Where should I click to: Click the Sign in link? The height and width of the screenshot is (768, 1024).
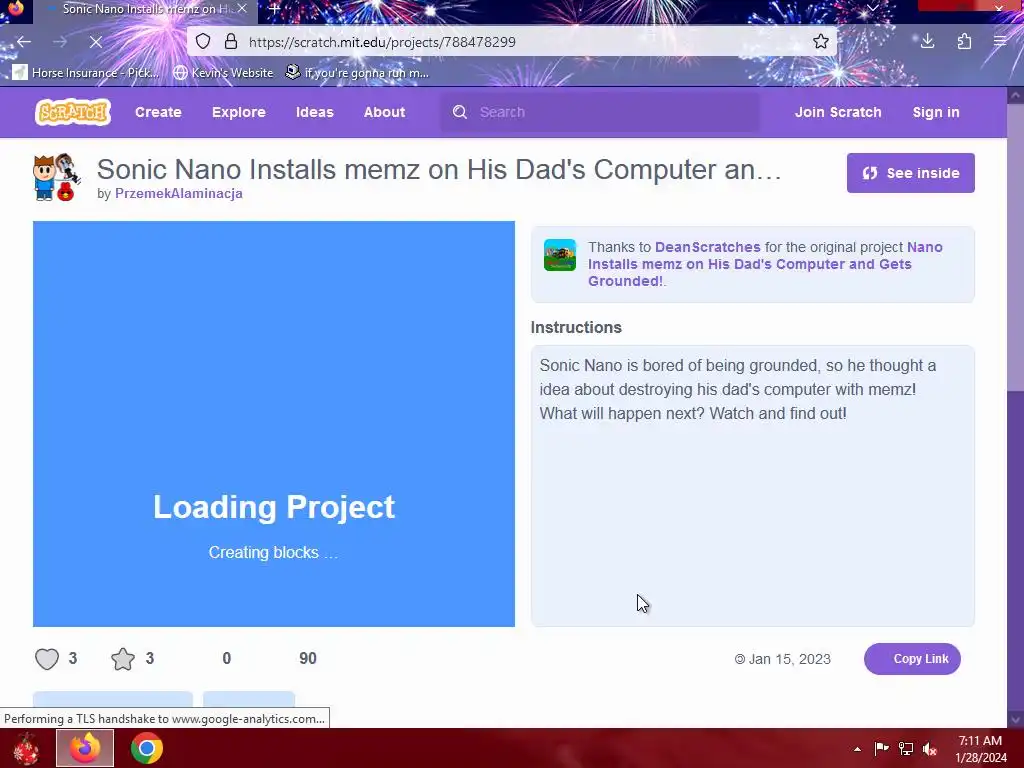tap(936, 112)
